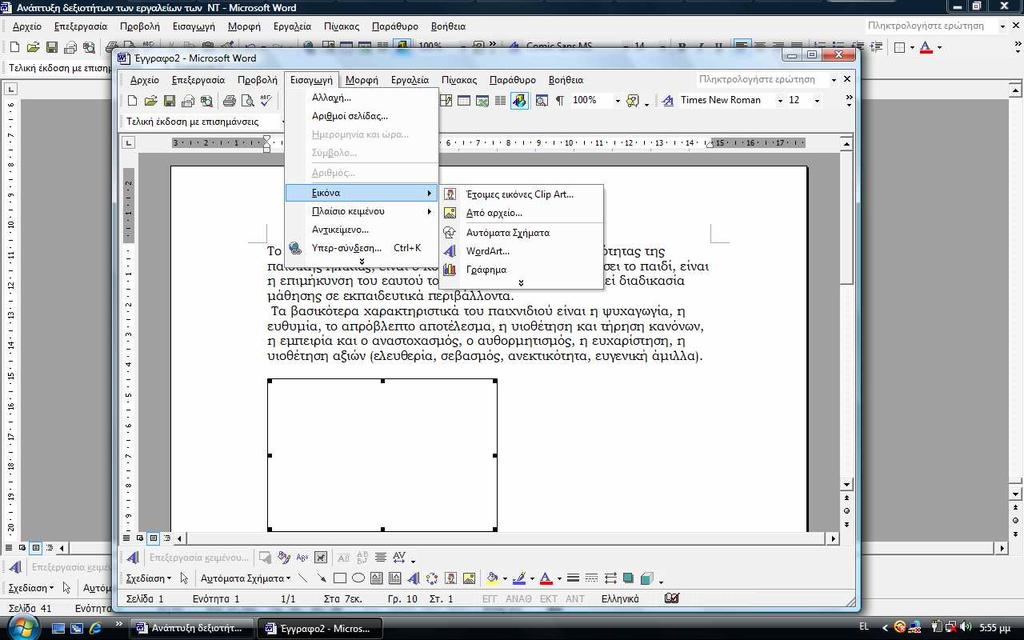1024x640 pixels.
Task: Select the Arrow tool on the Drawing toolbar
Action: point(321,578)
